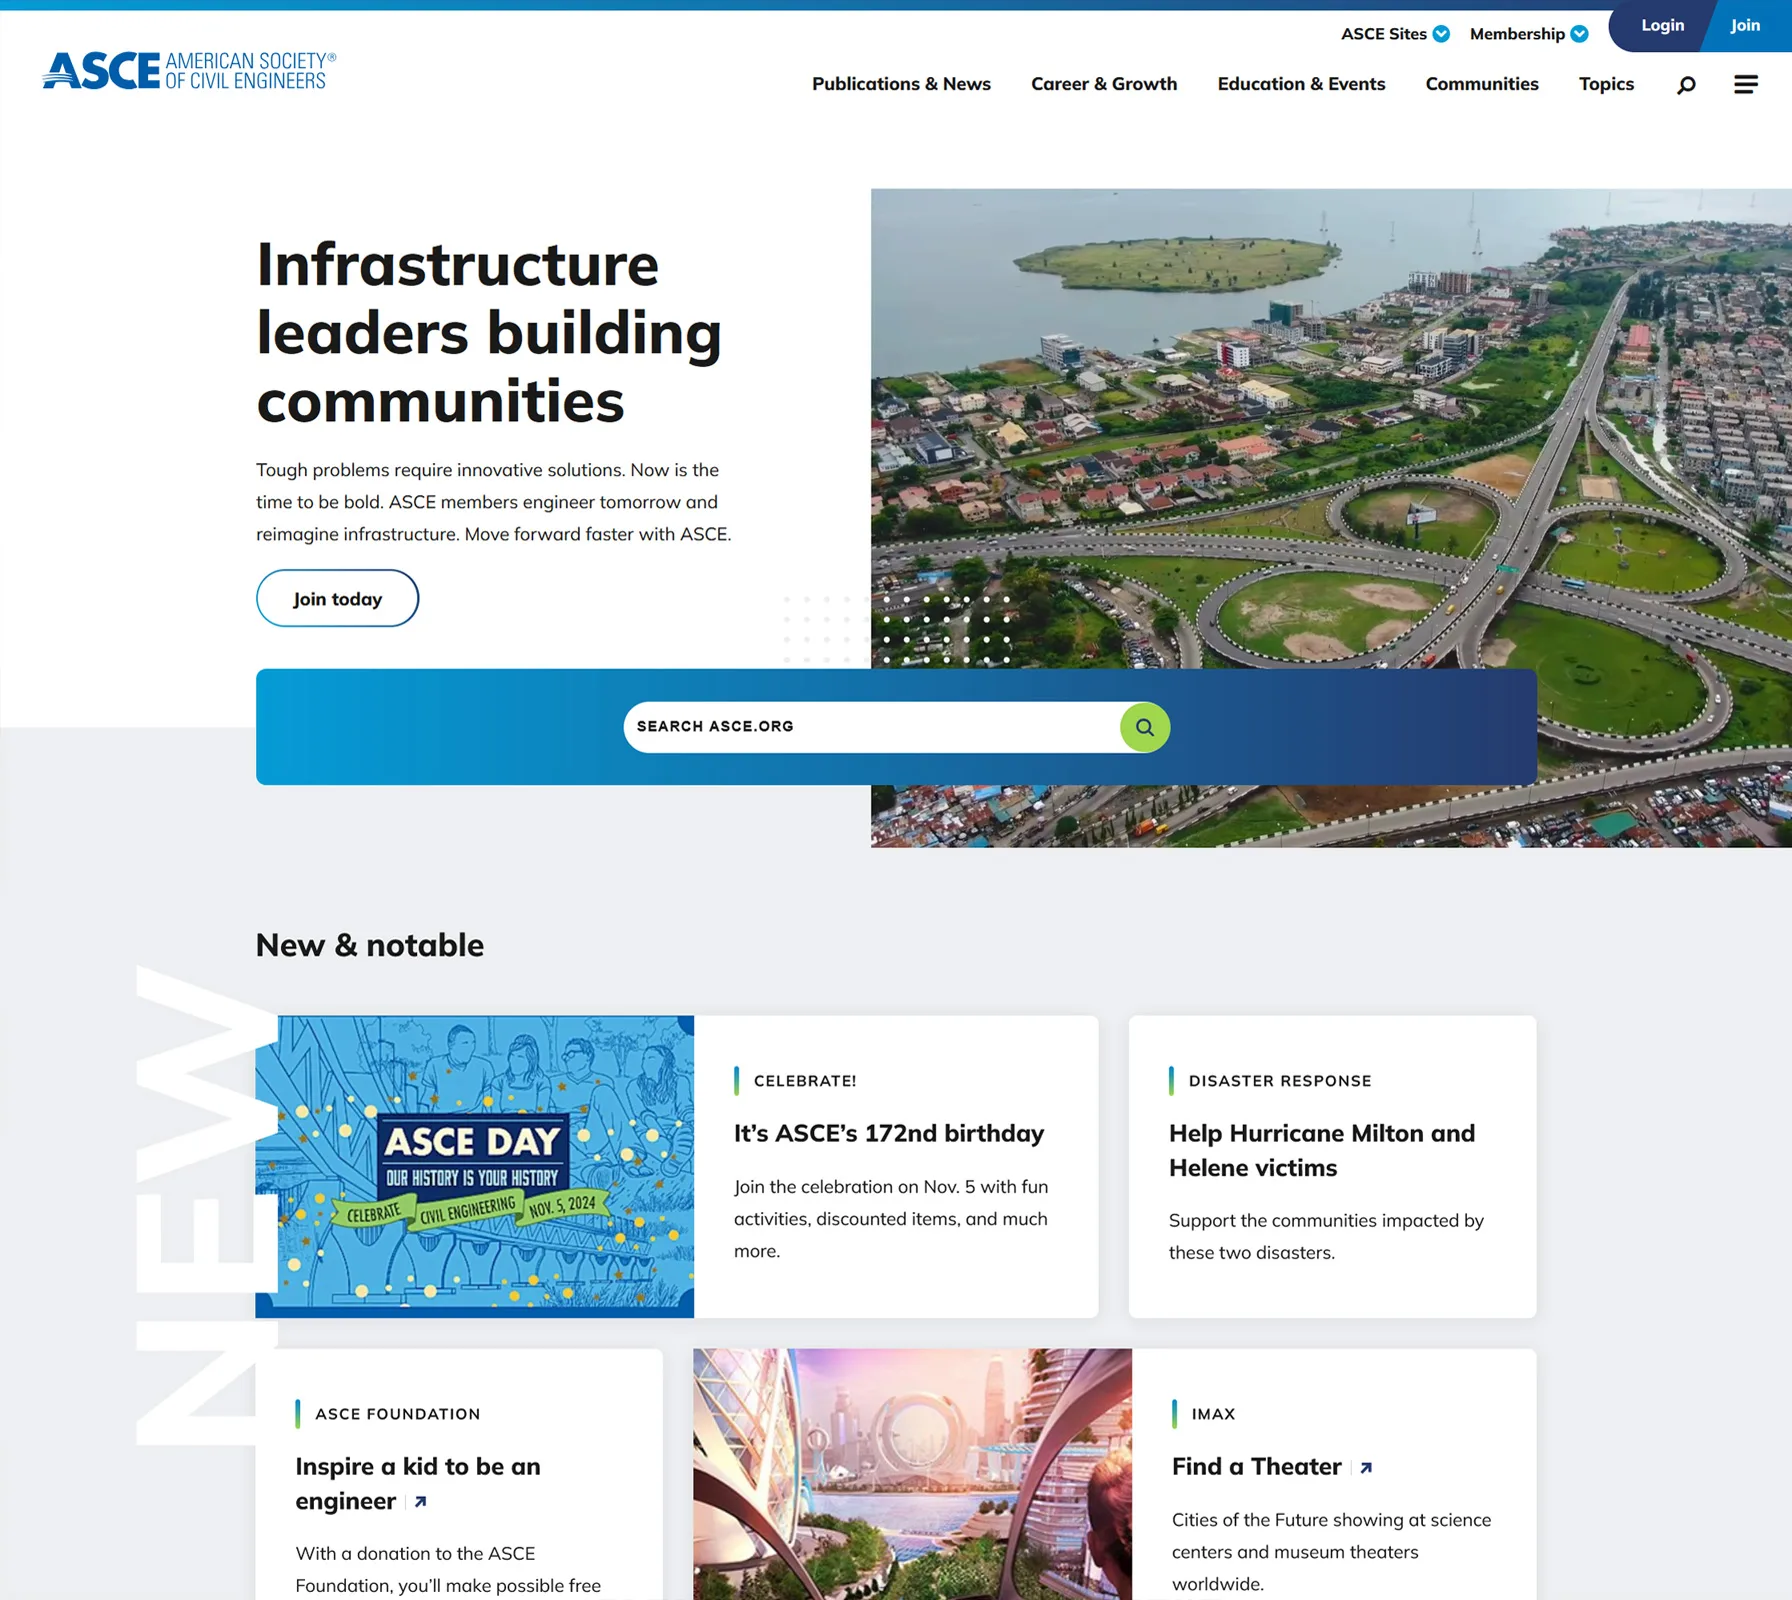
Task: Open It's ASCE's 172nd birthday article
Action: click(889, 1133)
